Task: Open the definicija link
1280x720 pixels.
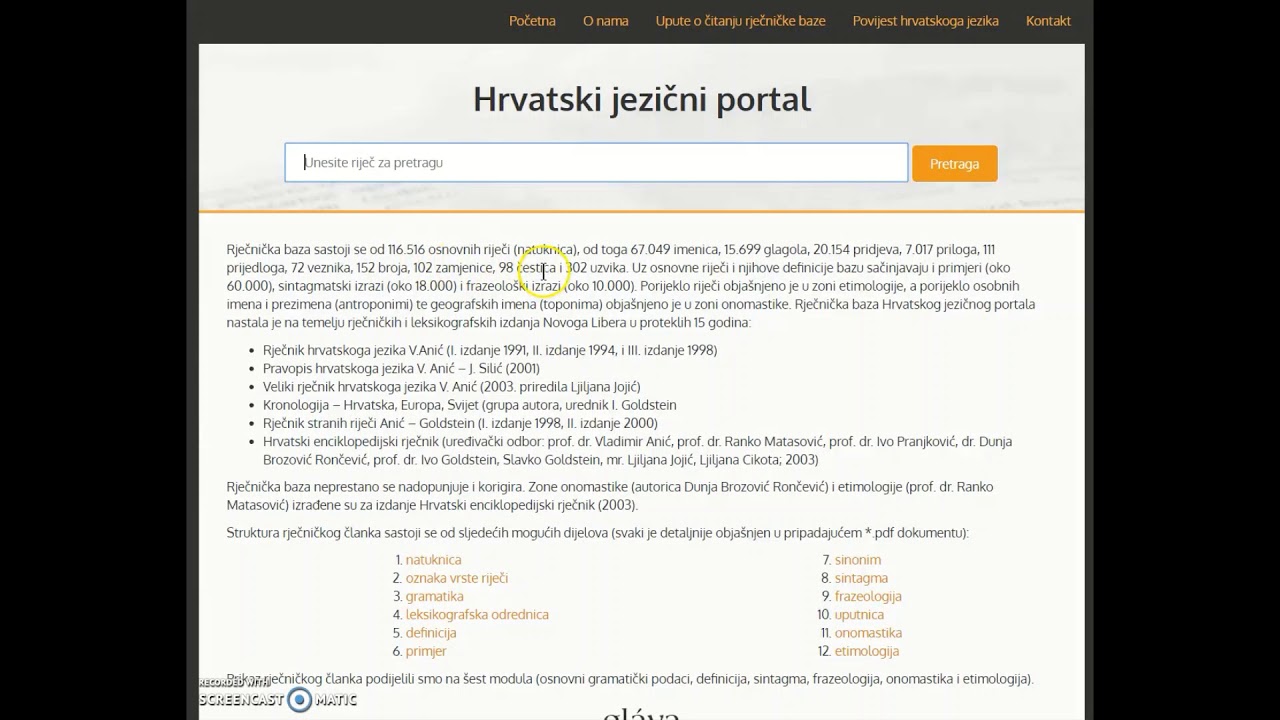Action: [431, 633]
